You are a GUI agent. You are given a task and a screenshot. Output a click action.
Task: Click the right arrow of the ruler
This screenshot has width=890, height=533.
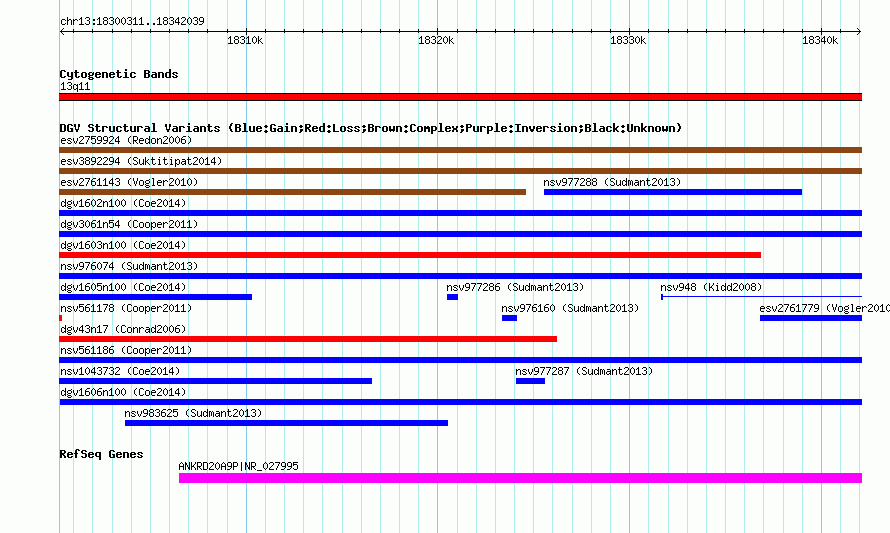click(859, 31)
